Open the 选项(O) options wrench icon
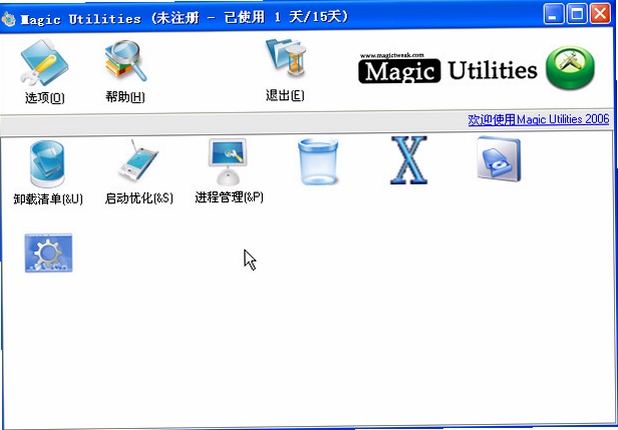Viewport: 618px width, 430px height. (x=44, y=62)
